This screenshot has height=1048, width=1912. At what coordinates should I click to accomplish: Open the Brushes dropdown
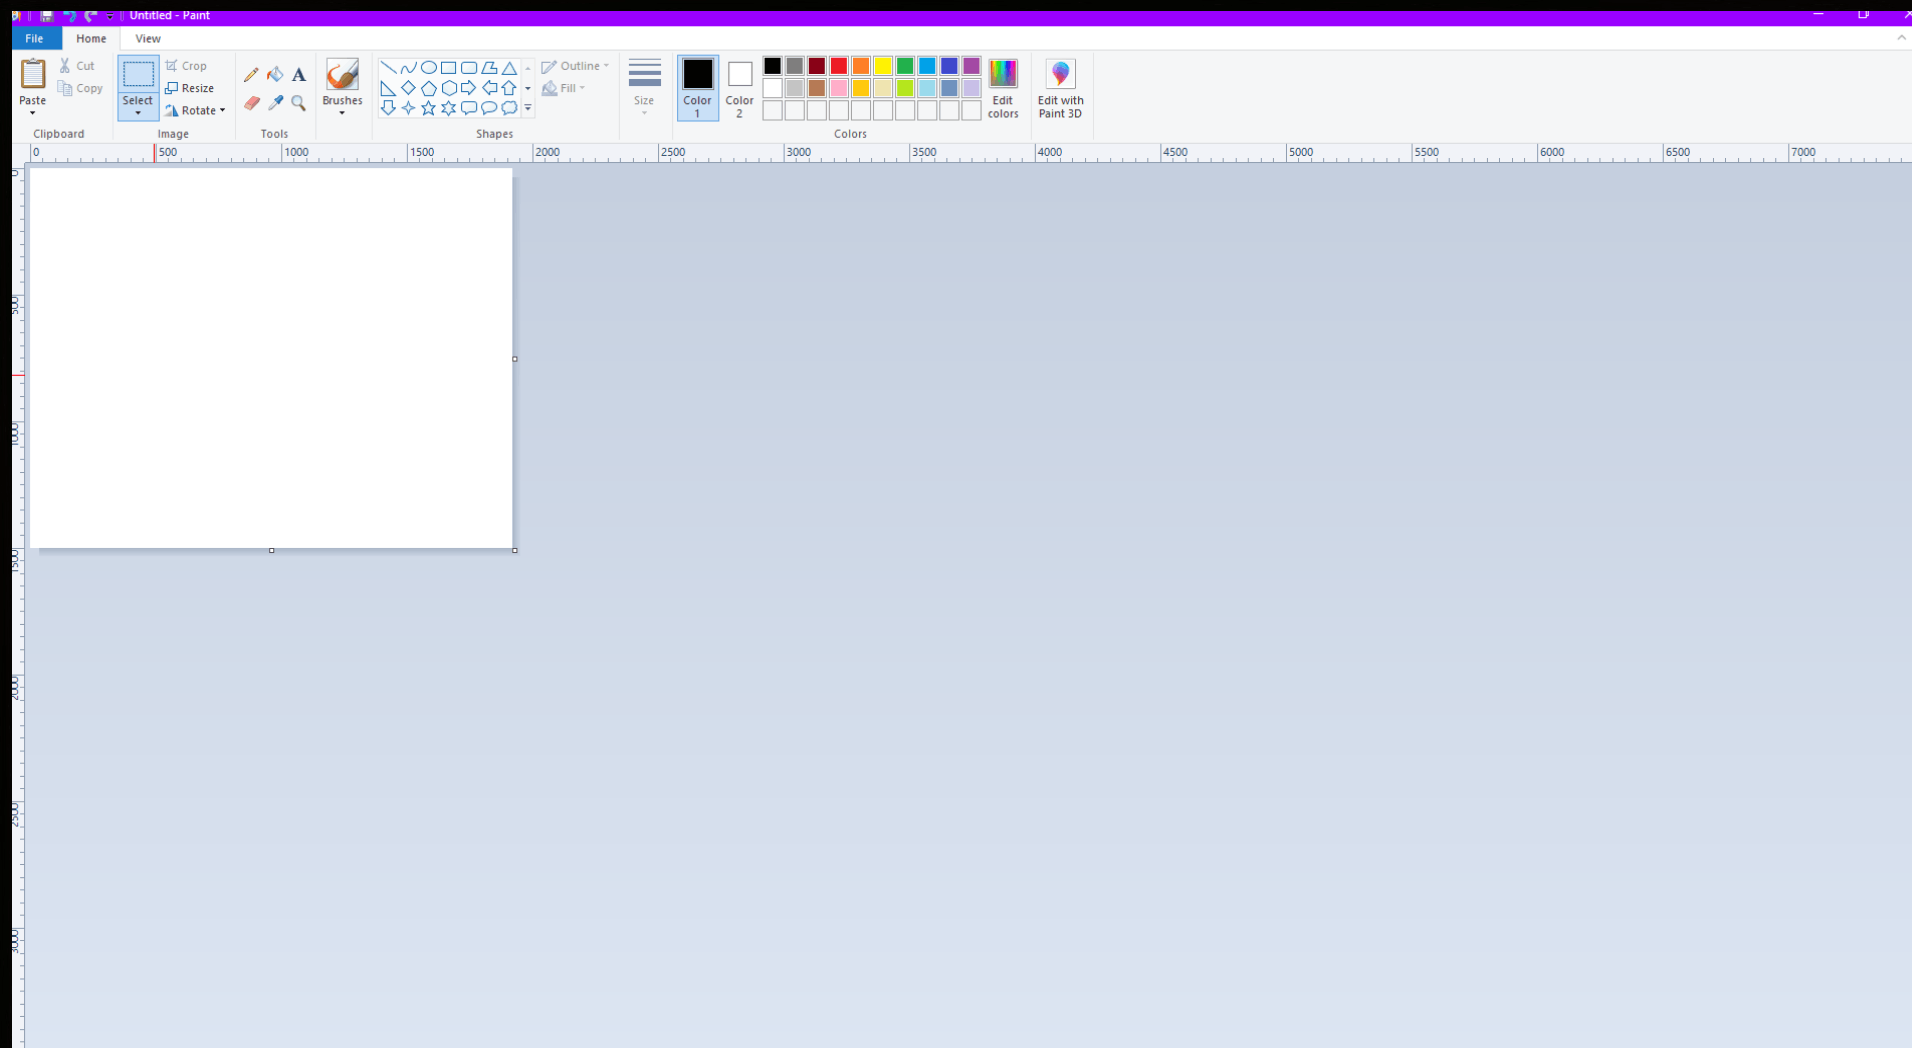coord(342,87)
